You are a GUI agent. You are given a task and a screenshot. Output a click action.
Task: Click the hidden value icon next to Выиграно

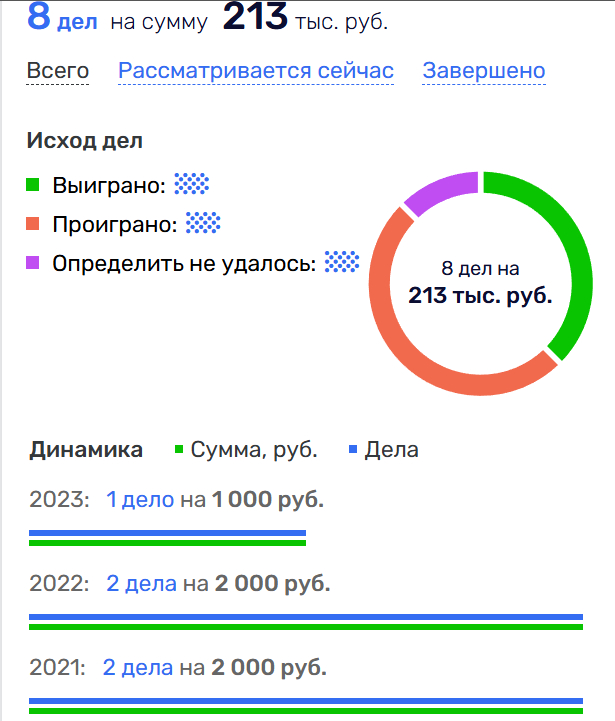[x=192, y=184]
